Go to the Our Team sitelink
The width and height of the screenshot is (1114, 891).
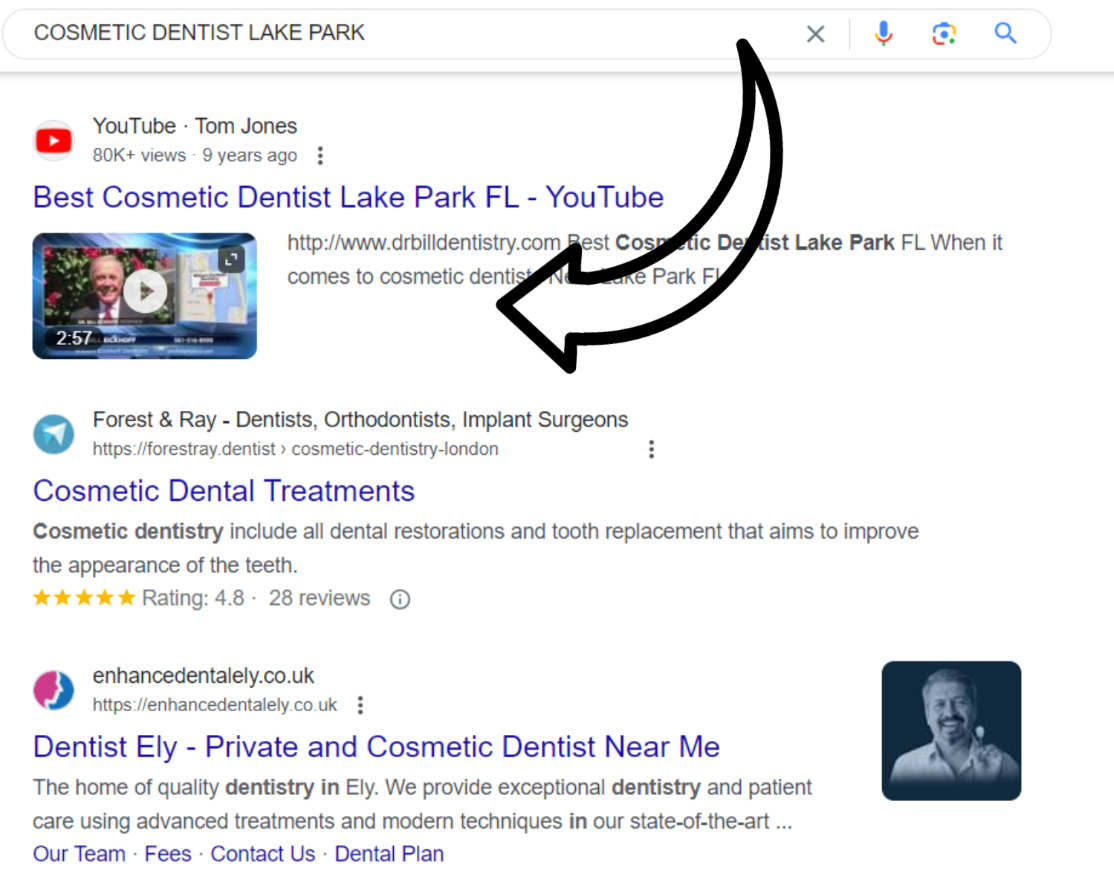coord(79,854)
